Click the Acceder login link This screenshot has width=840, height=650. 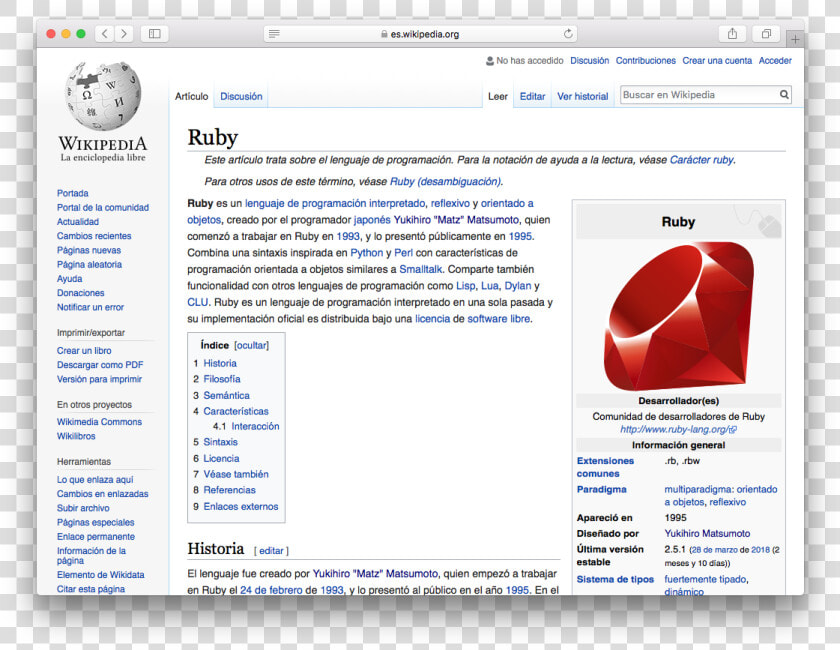point(775,61)
